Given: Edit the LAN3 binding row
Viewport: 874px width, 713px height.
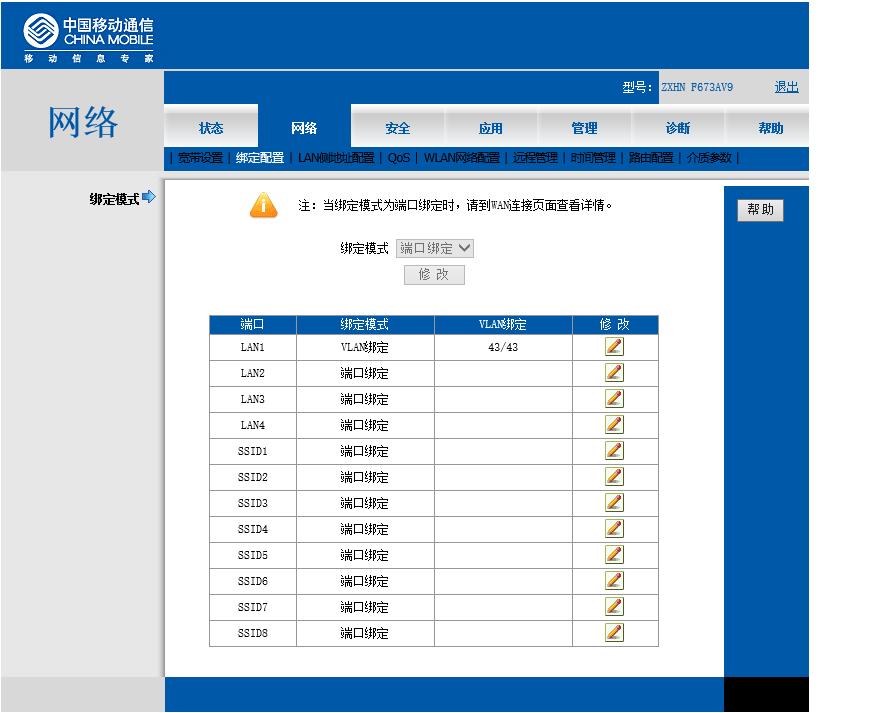Looking at the screenshot, I should pyautogui.click(x=614, y=399).
